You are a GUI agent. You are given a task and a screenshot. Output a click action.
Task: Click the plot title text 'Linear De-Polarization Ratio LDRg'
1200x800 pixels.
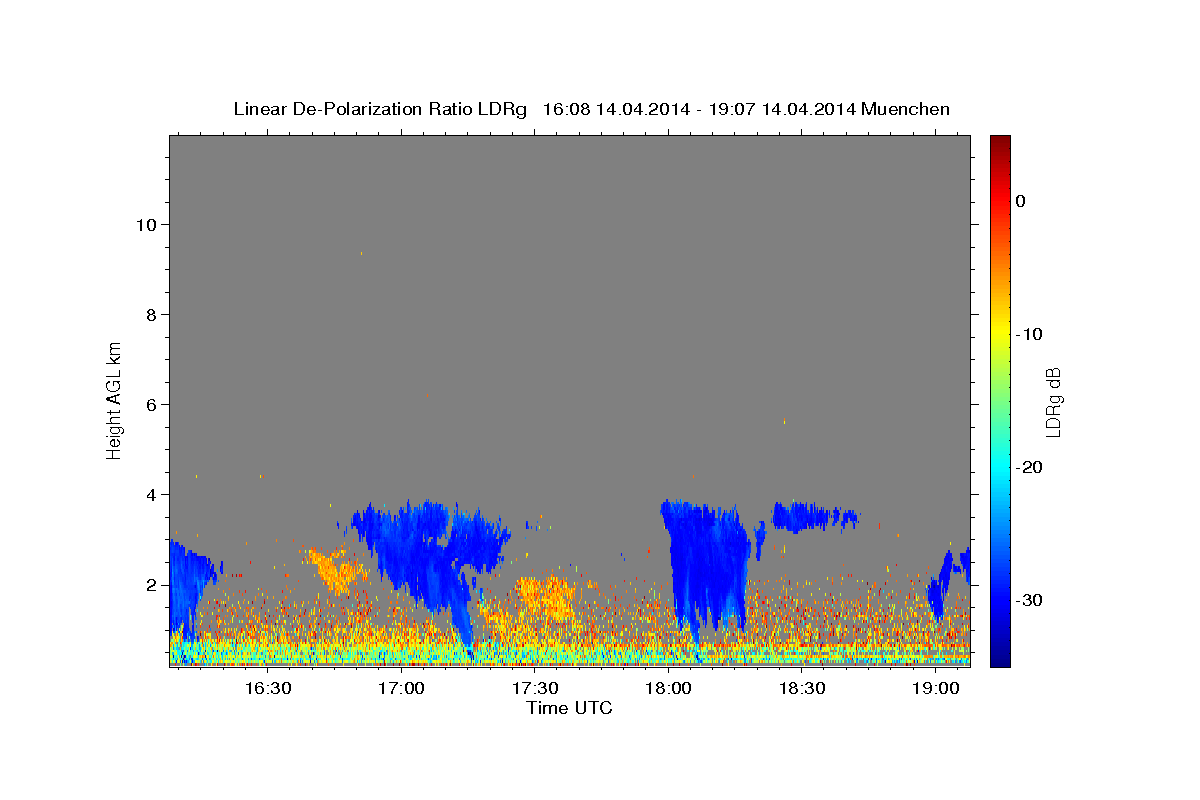pos(380,109)
